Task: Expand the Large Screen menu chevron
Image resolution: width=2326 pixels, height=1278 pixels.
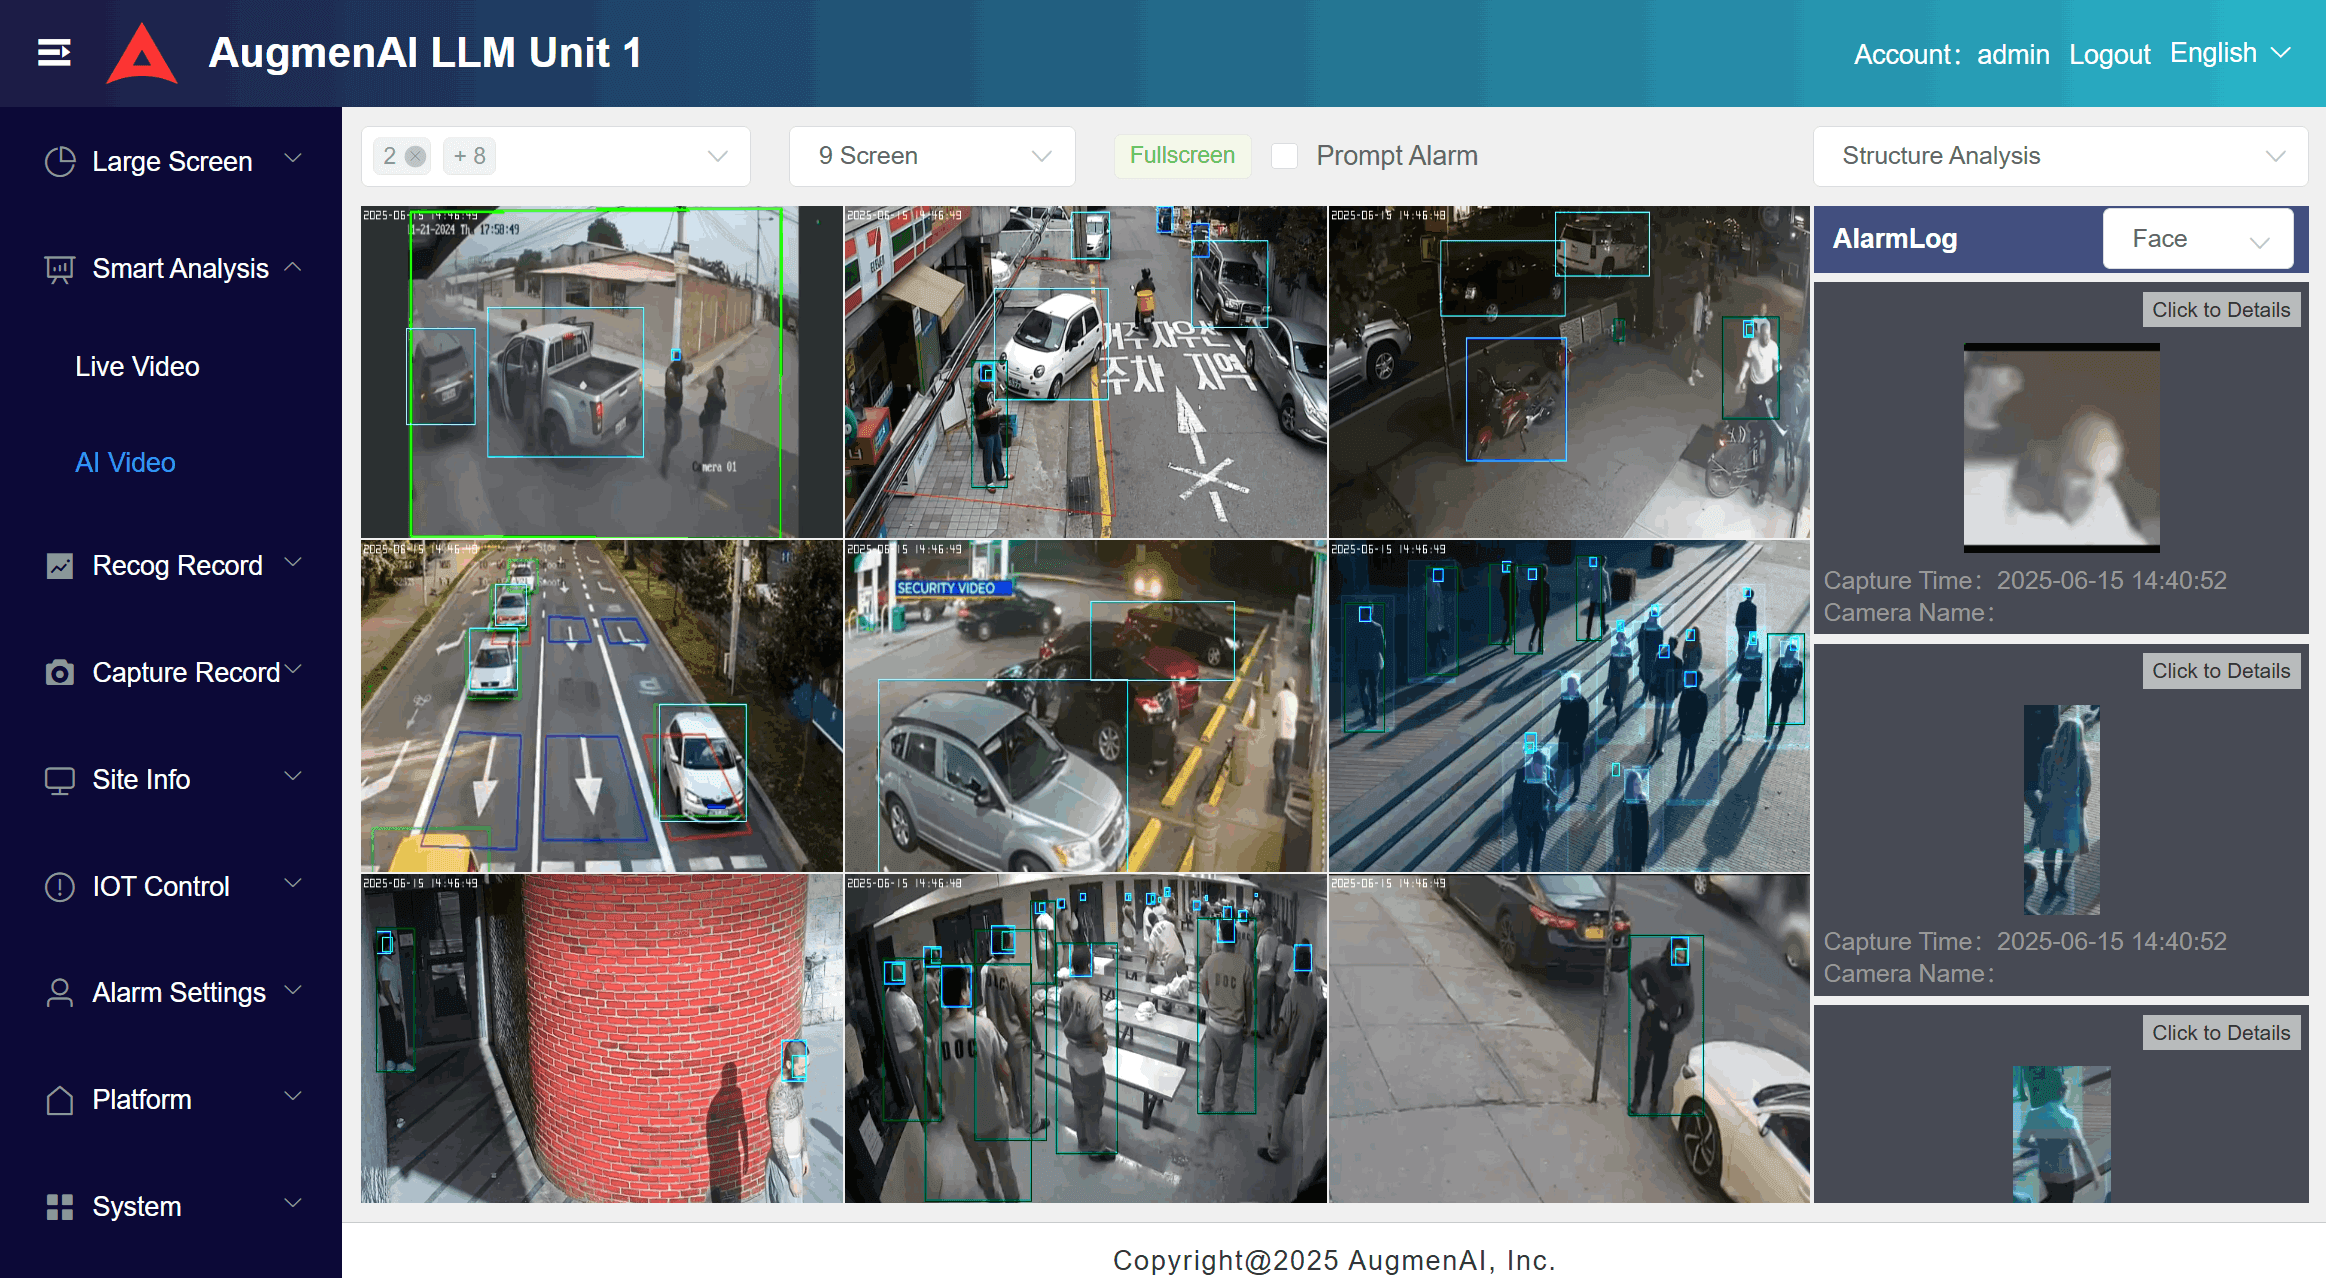Action: 293,158
